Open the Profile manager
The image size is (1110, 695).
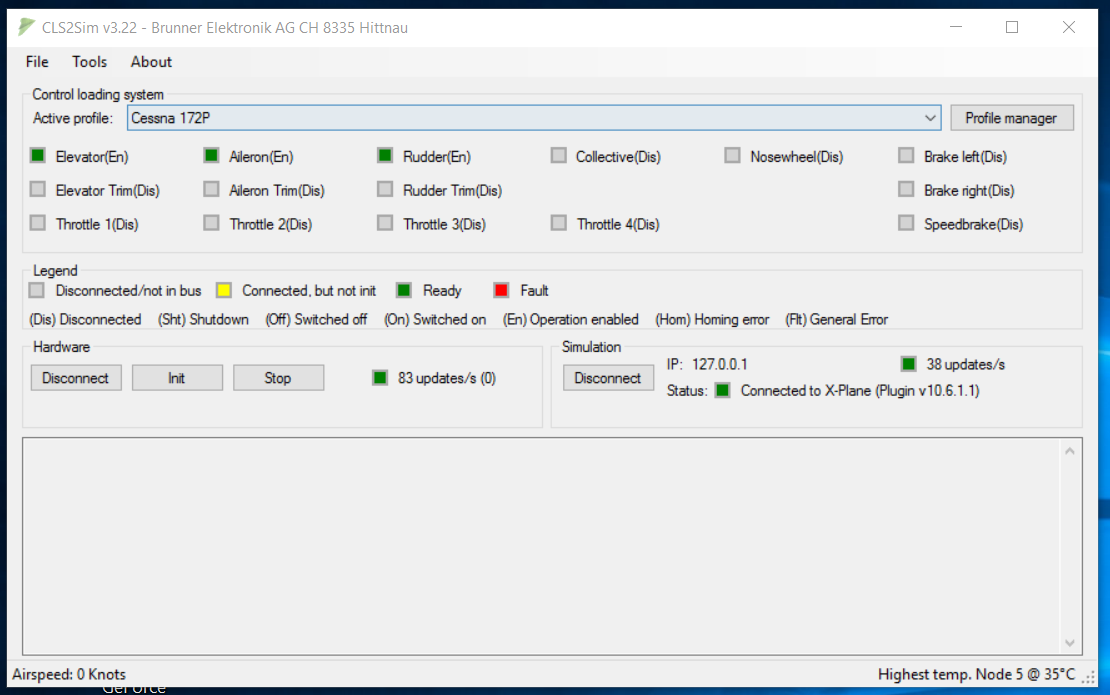pyautogui.click(x=1011, y=118)
